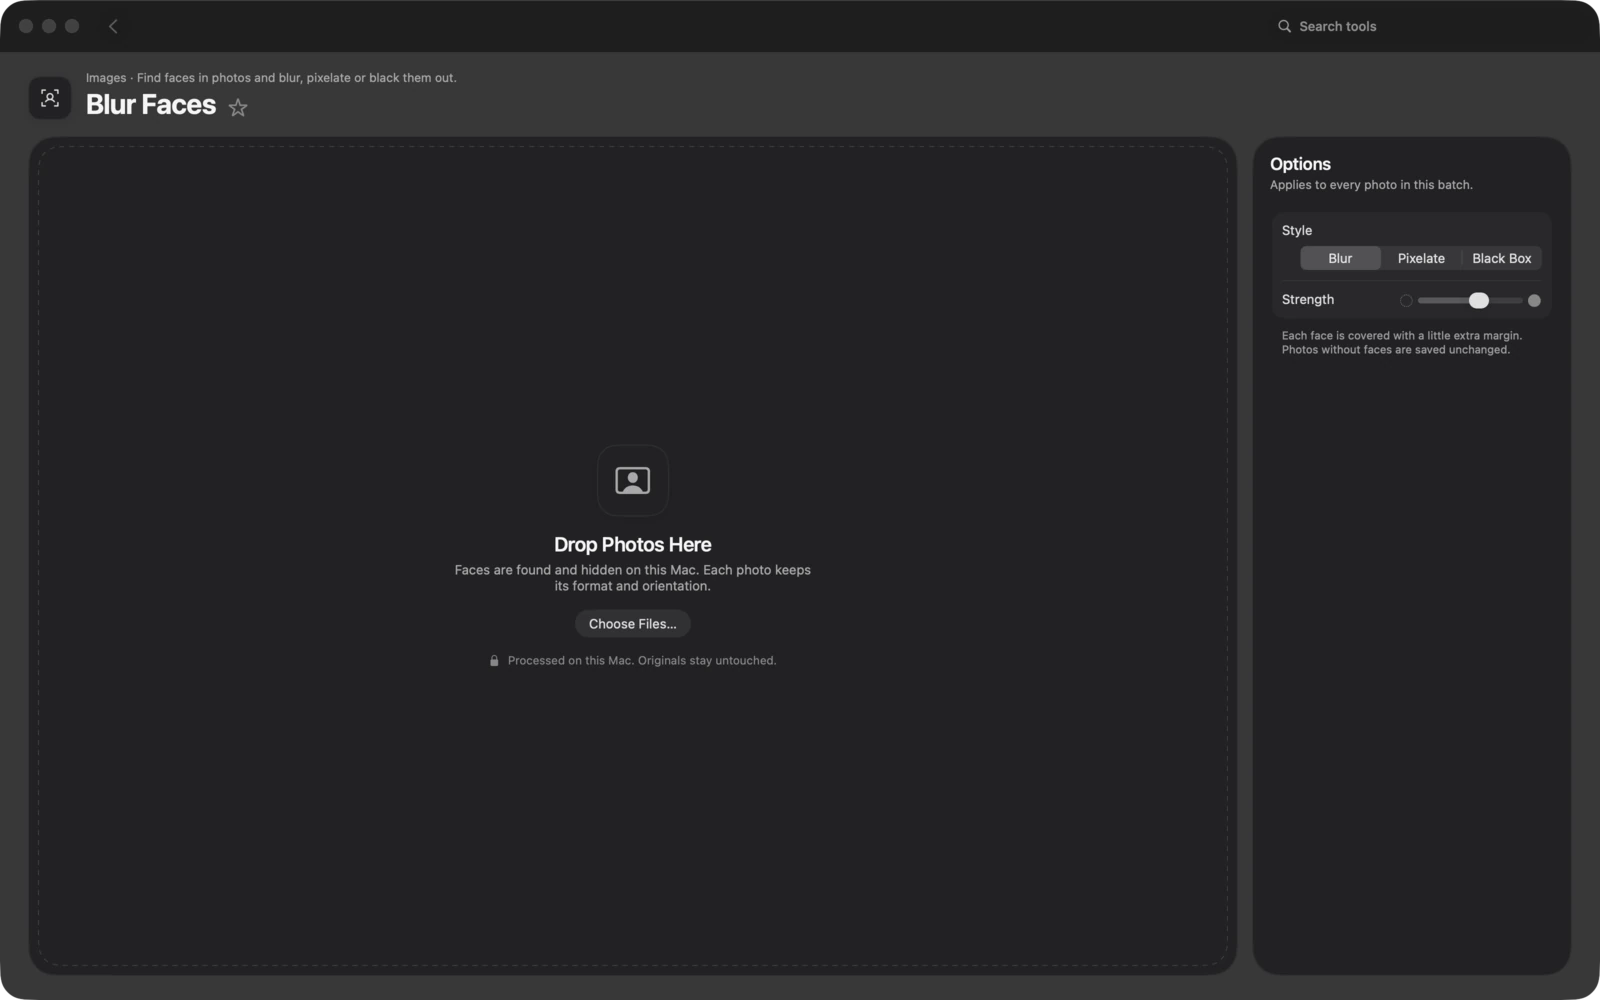Click 'Processed on this Mac' privacy text
The height and width of the screenshot is (1000, 1600).
(x=642, y=661)
